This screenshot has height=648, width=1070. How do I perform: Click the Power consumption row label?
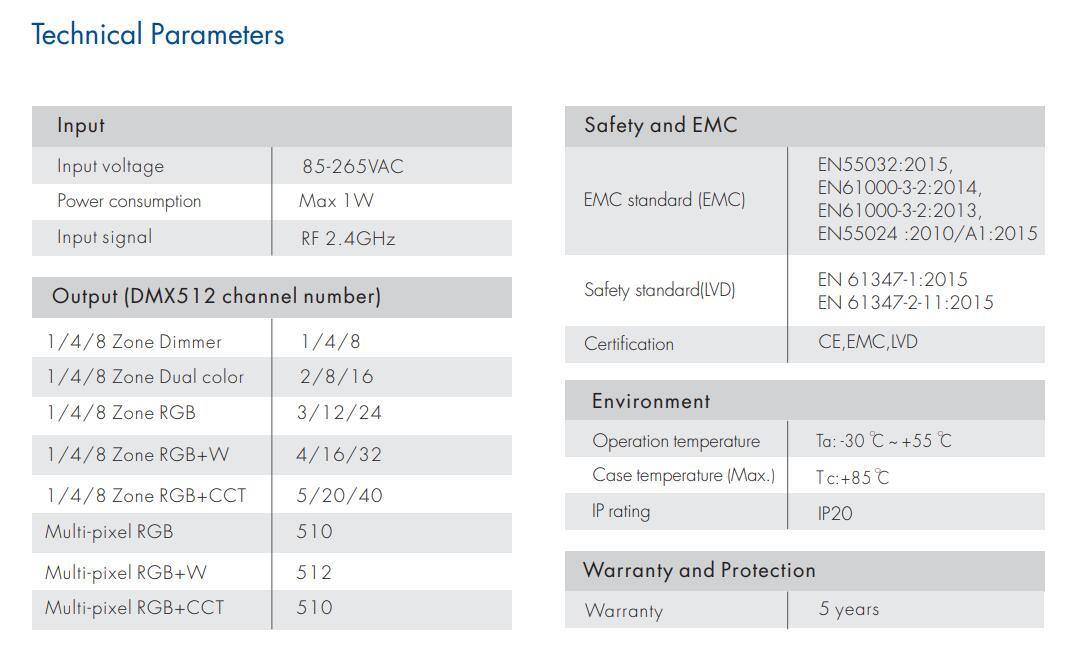point(129,201)
